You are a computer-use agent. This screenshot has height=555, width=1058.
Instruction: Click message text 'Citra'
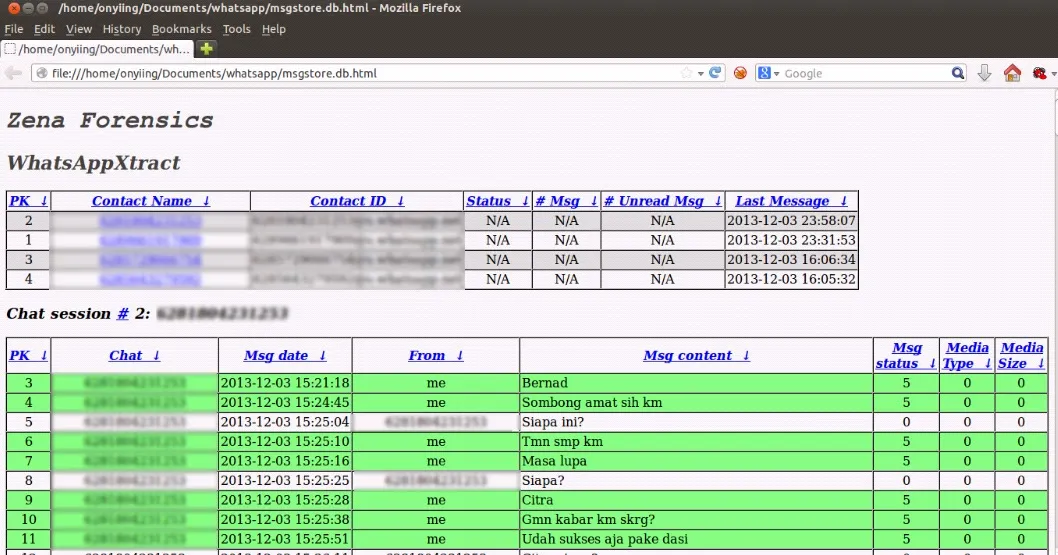(537, 500)
